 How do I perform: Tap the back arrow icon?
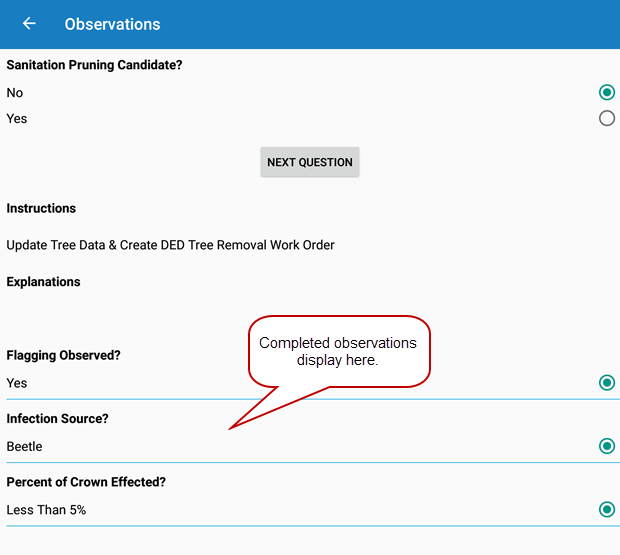coord(29,24)
